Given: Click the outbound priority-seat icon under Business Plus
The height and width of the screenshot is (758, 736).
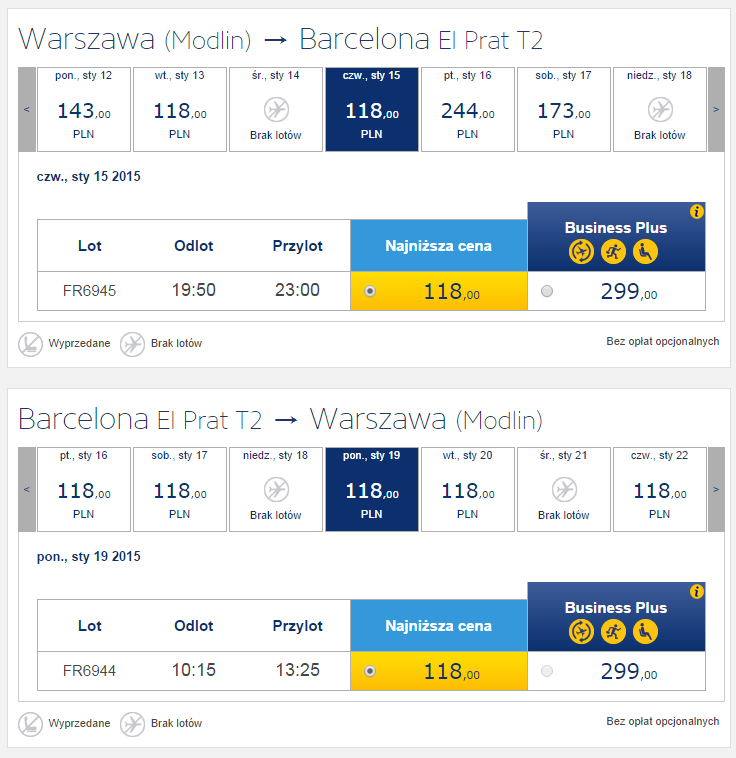Looking at the screenshot, I should tap(645, 252).
